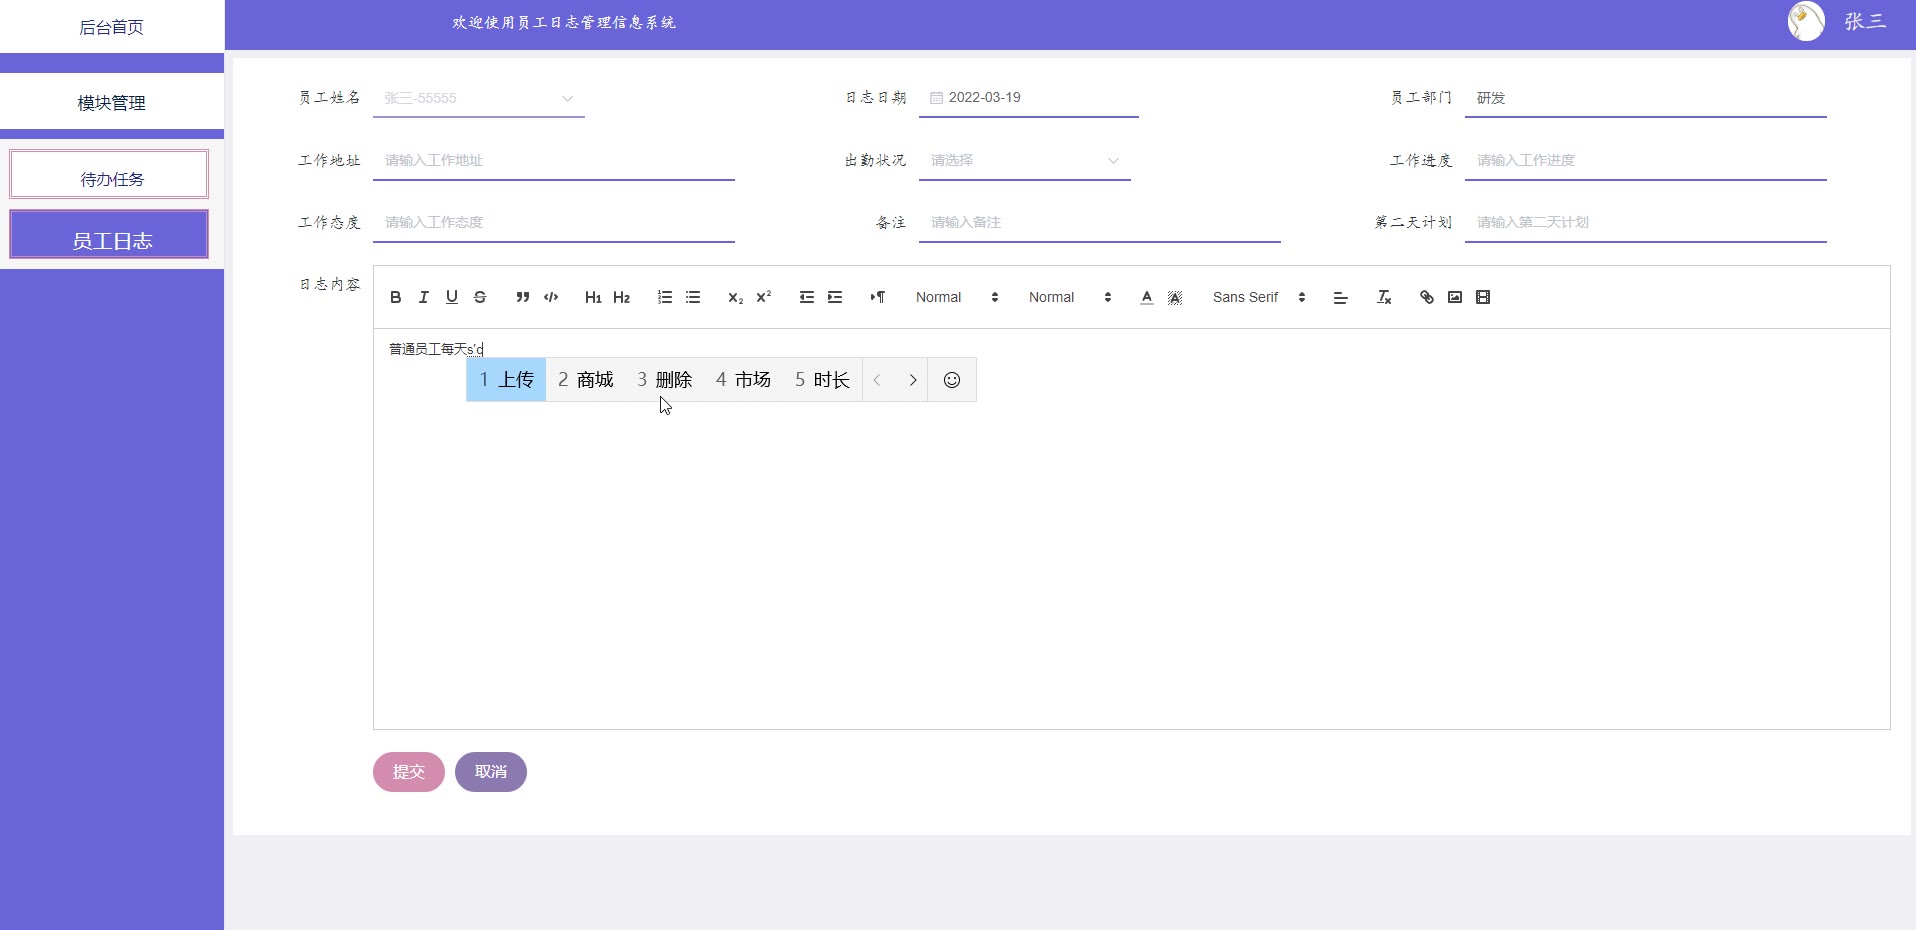Viewport: 1916px width, 930px height.
Task: Open the 日志日期 date picker field
Action: (x=1029, y=98)
